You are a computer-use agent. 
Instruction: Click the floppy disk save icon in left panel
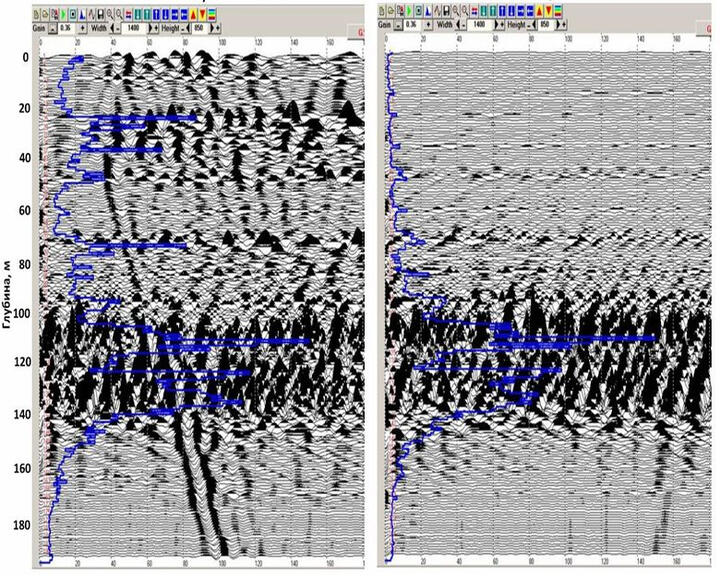click(100, 13)
